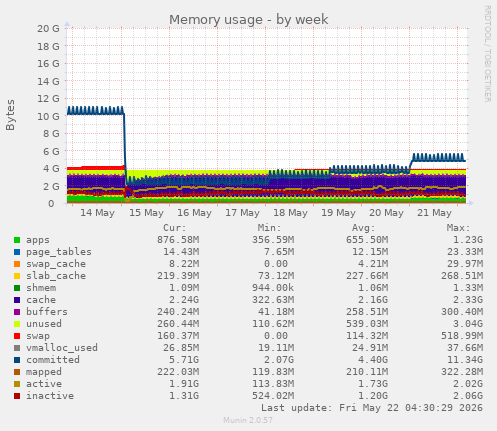Click the 'Max:' column header
Screen dimensions: 497x431
(458, 228)
